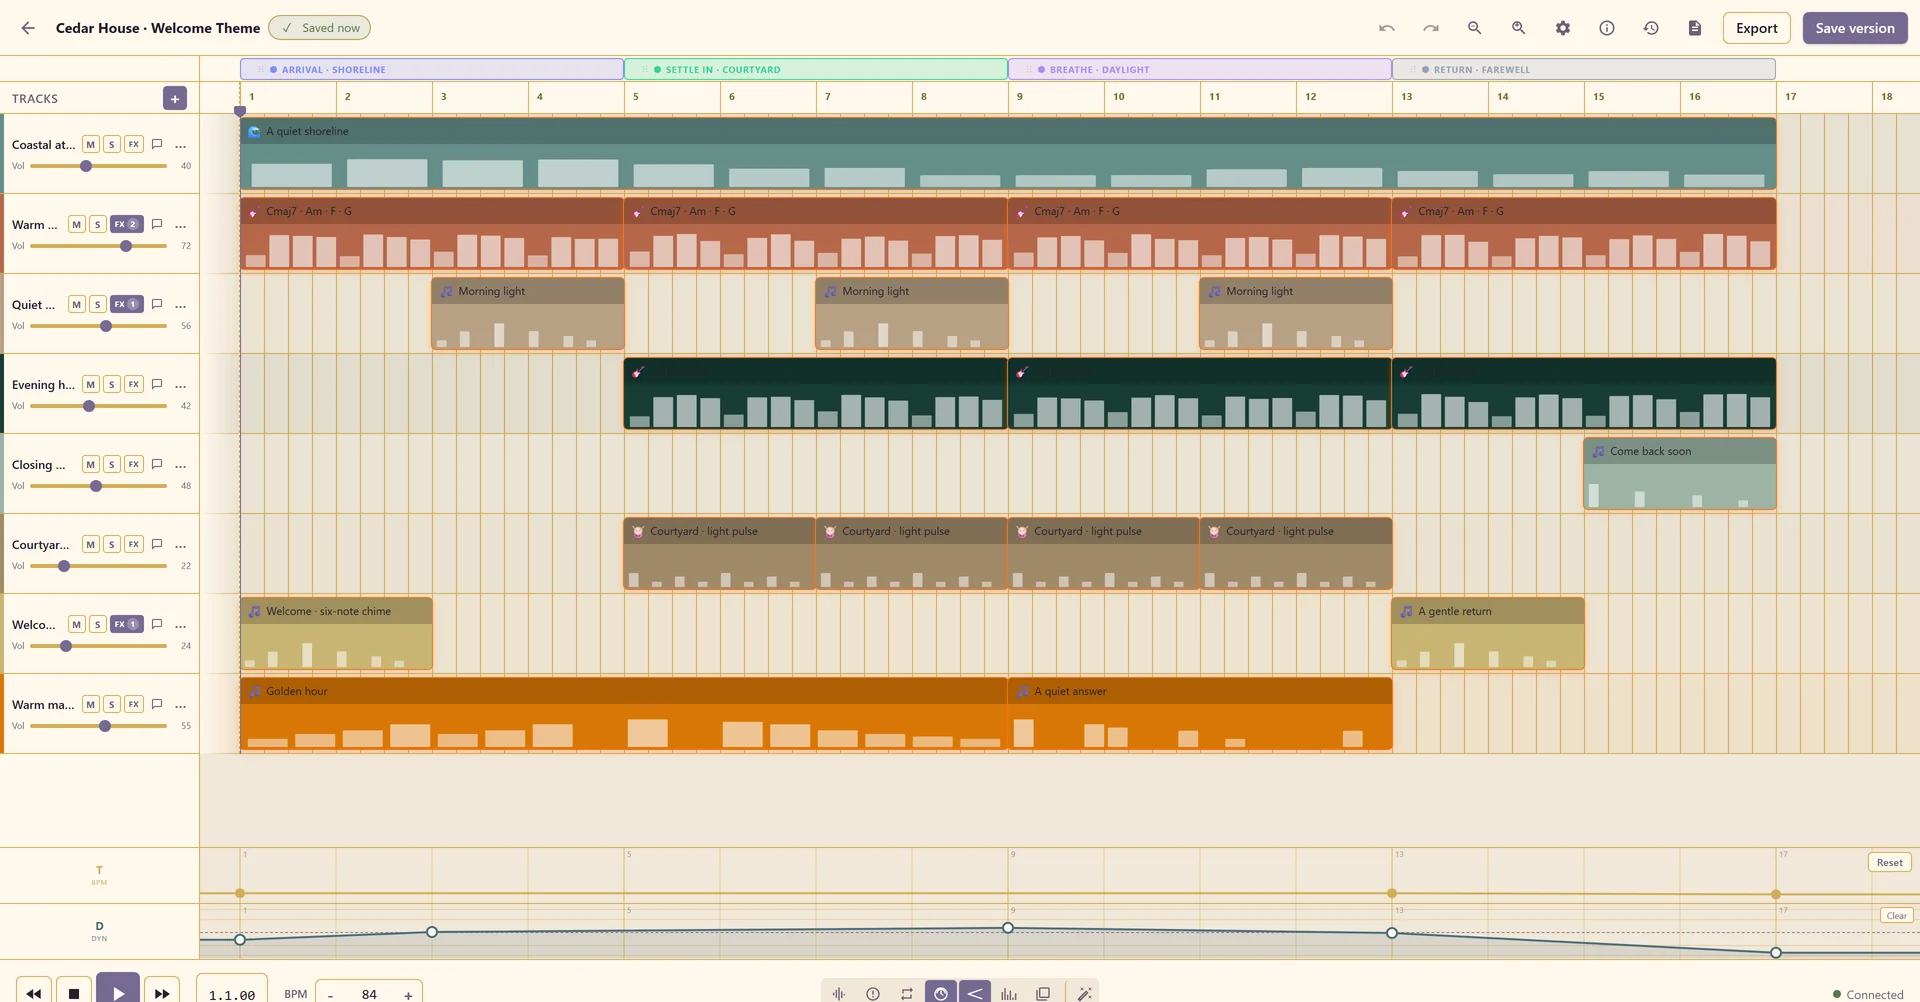This screenshot has width=1920, height=1002.
Task: Go back using the arrow beside Cedar House
Action: [28, 28]
